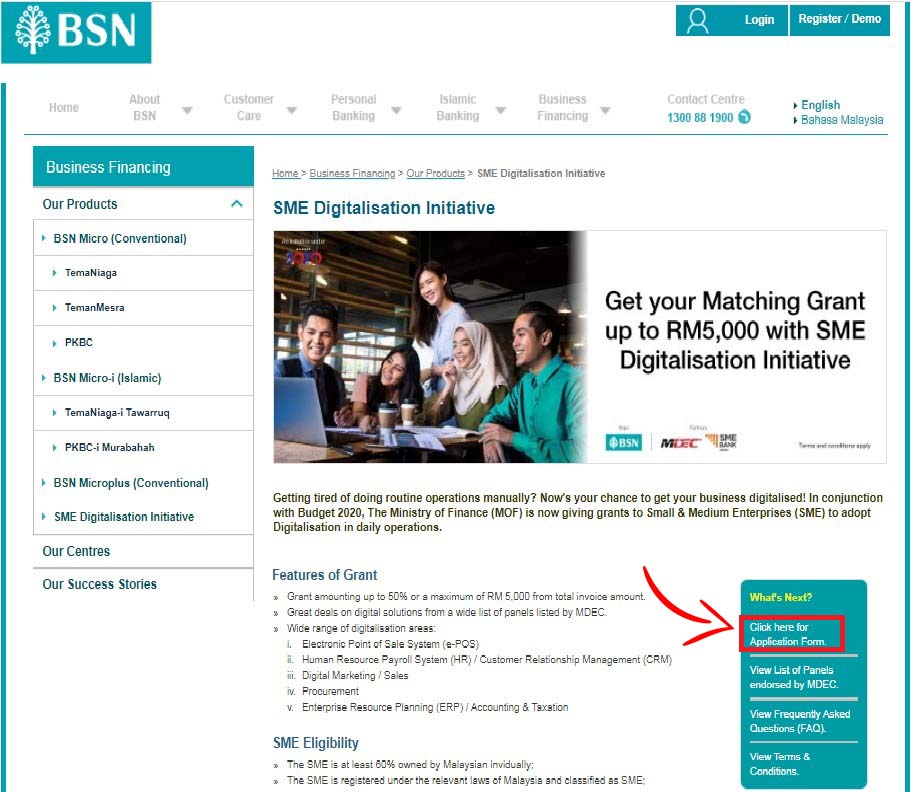Open the Business Financing menu item
Viewport: 911px width, 792px height.
[562, 107]
